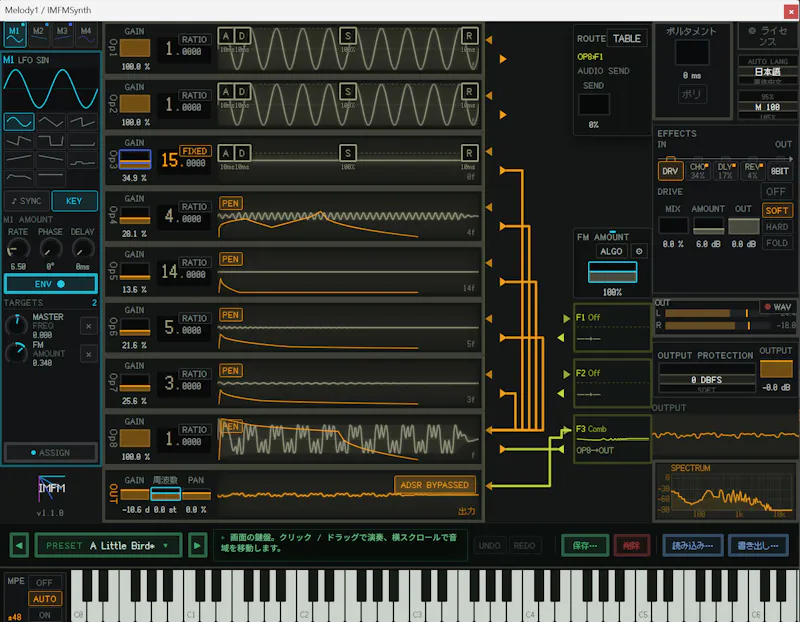Open the license gear button
This screenshot has height=622, width=800.
click(x=768, y=36)
